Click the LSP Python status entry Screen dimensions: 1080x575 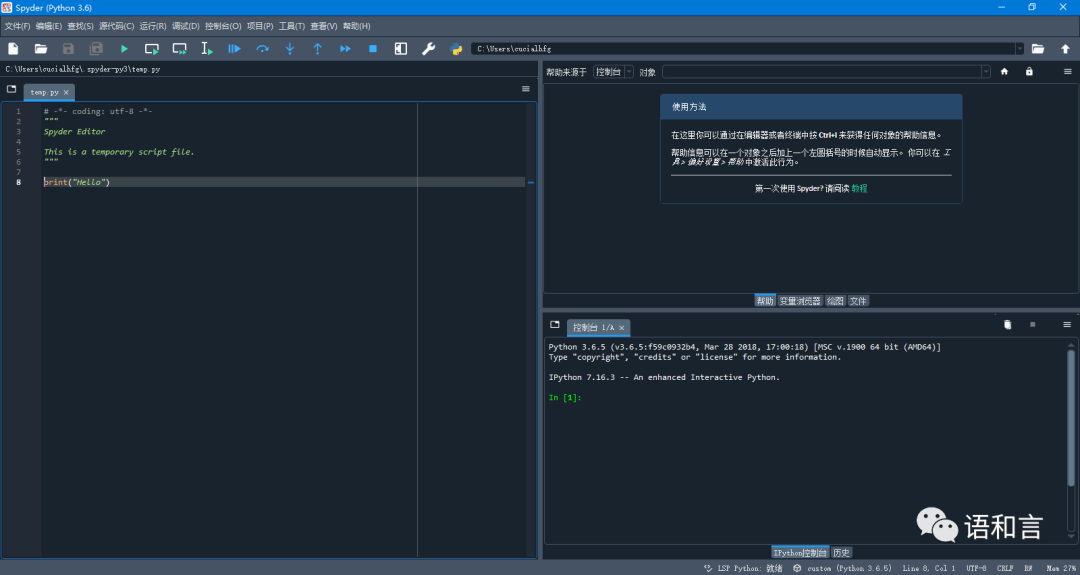(743, 569)
